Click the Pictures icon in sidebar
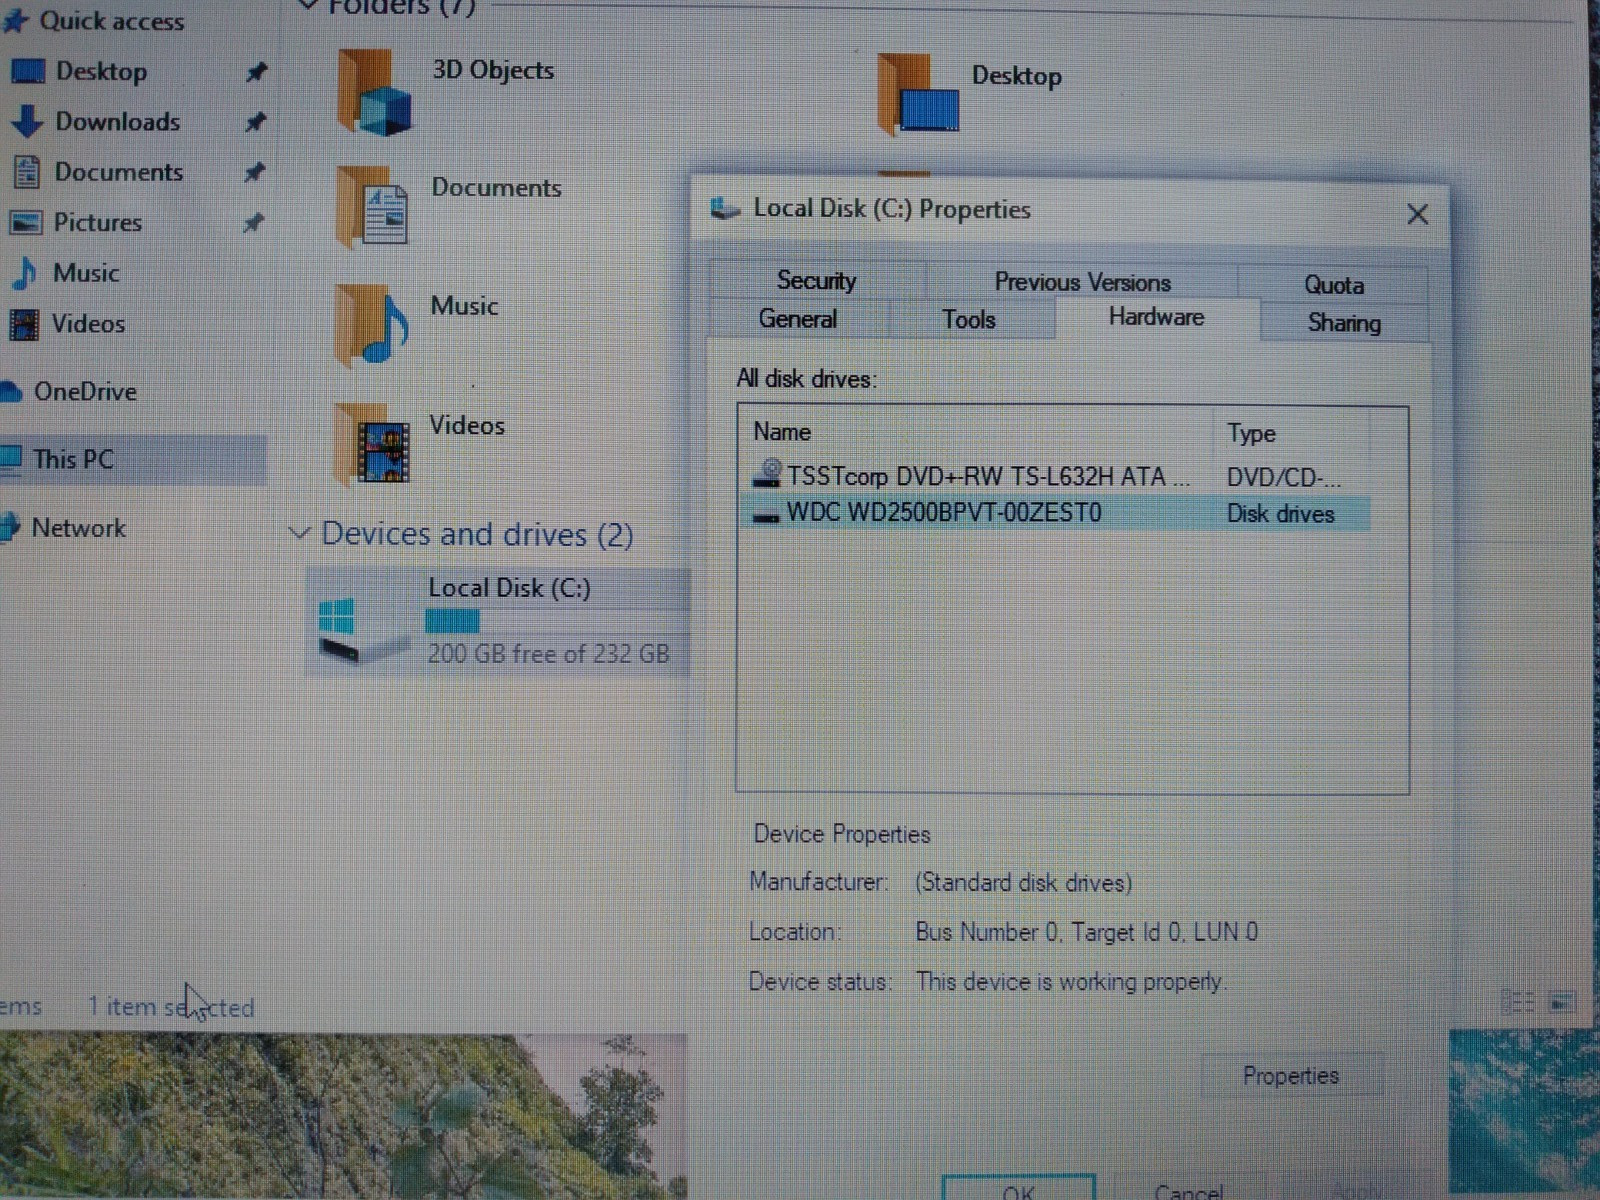Viewport: 1600px width, 1200px height. (x=26, y=222)
